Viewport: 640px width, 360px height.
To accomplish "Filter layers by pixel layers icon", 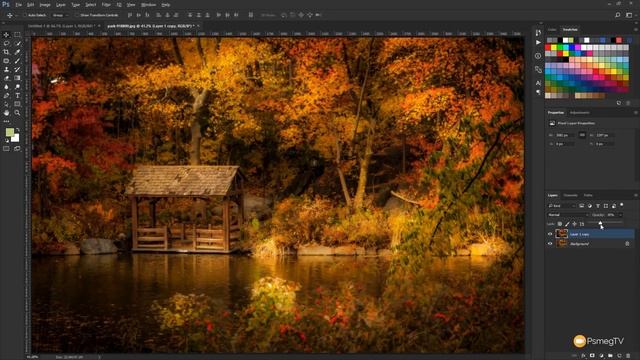I will 582,206.
